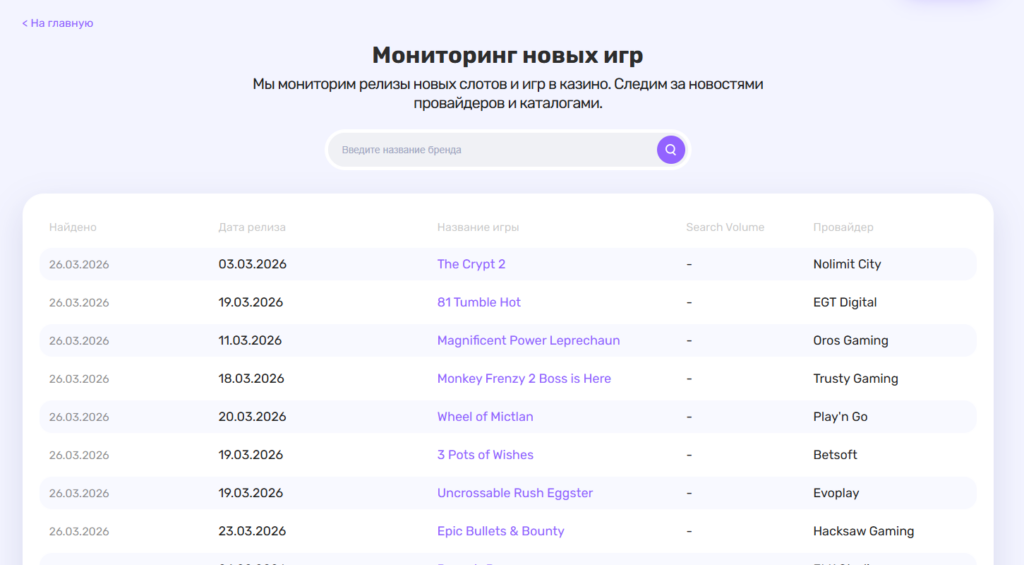Click search volume dash for The Crypt 2
This screenshot has height=565, width=1024.
pos(689,264)
